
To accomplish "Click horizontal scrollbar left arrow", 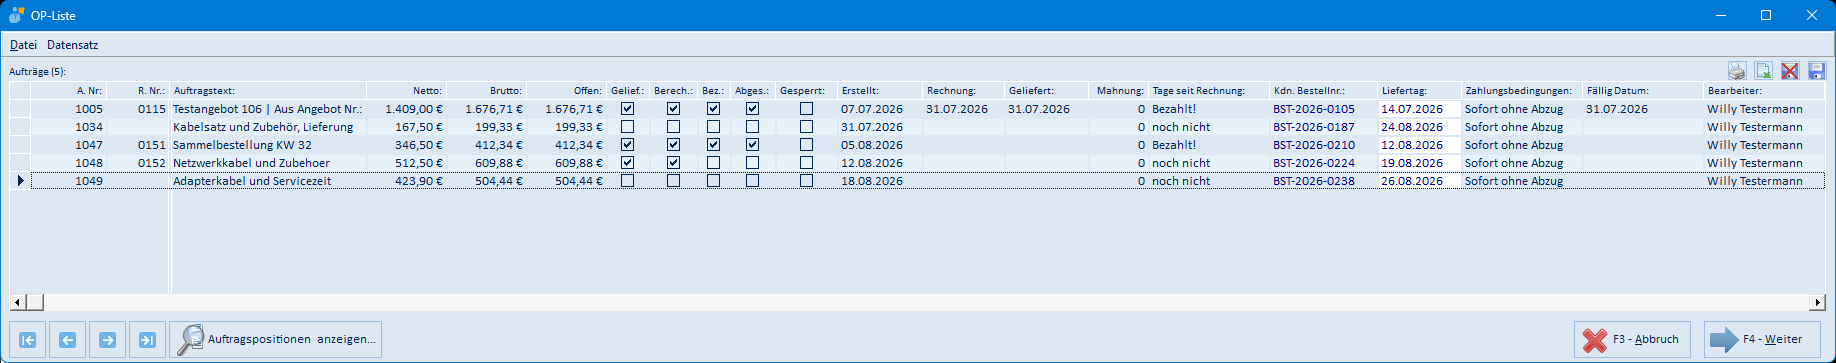I will coord(17,302).
